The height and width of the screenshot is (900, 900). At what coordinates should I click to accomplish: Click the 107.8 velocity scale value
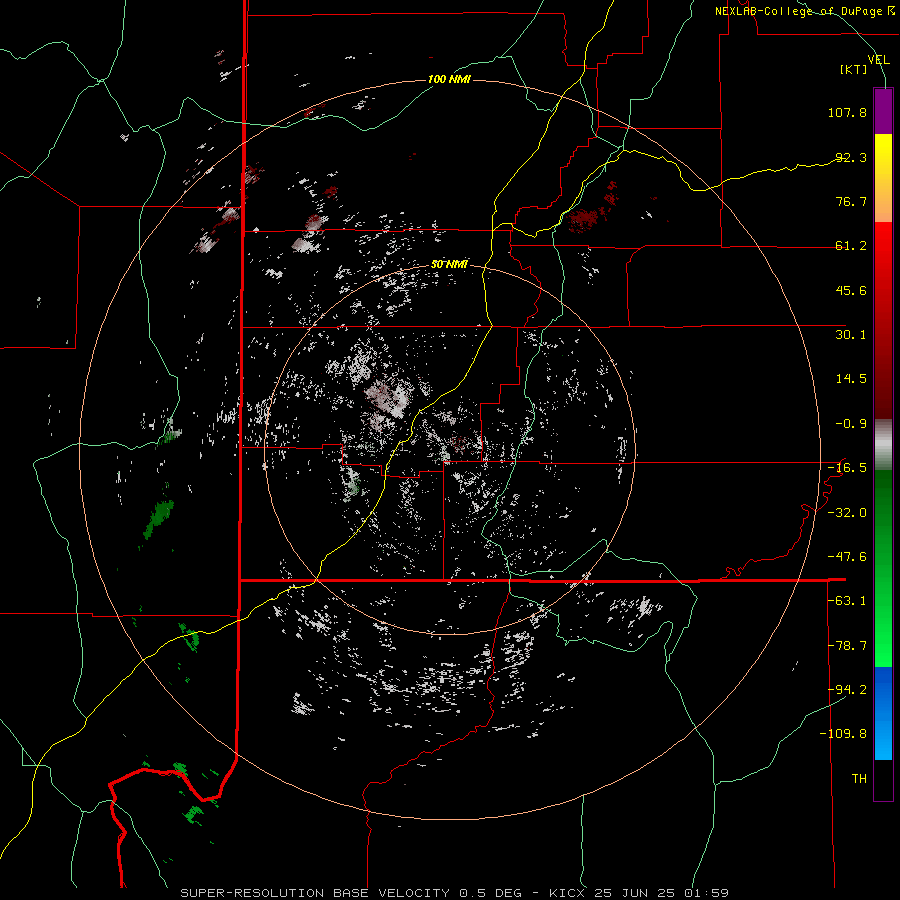(x=847, y=112)
